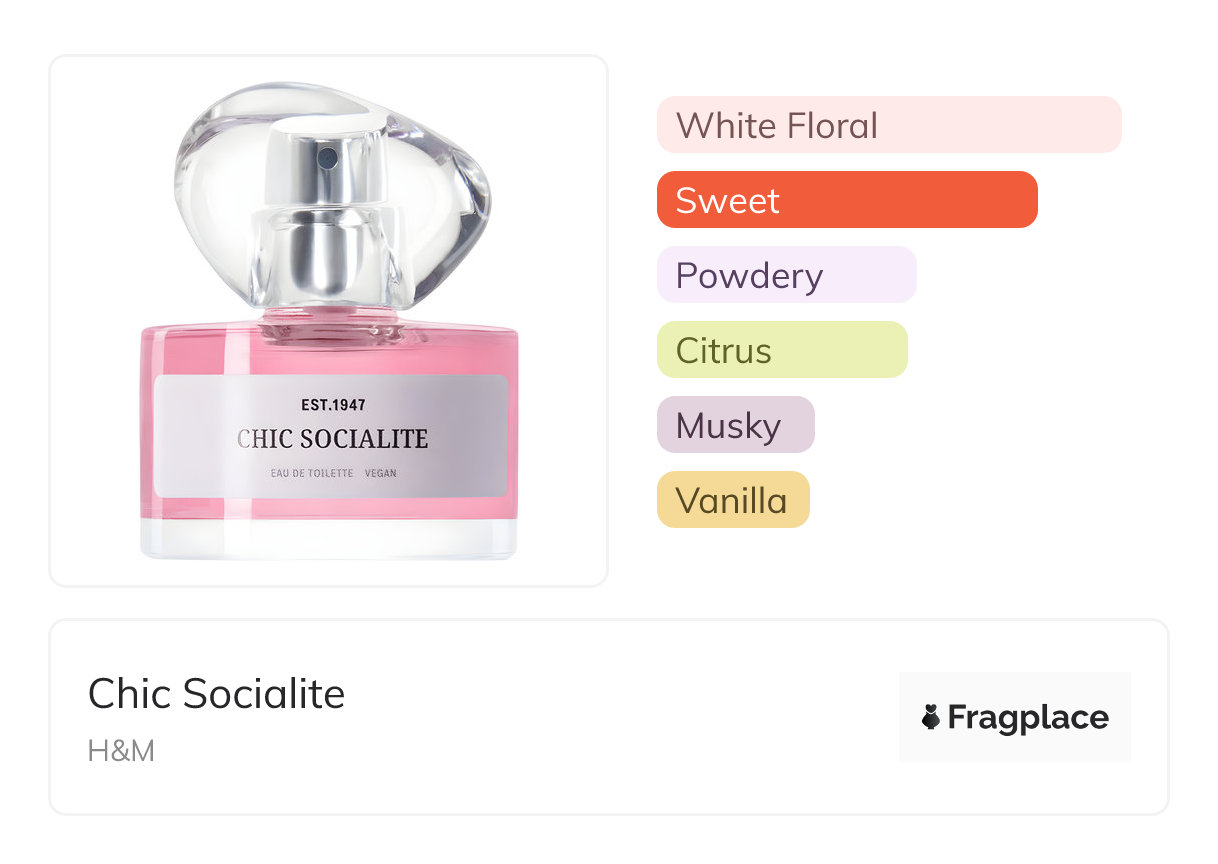
Task: Click the Powdery accord bar
Action: click(x=786, y=275)
